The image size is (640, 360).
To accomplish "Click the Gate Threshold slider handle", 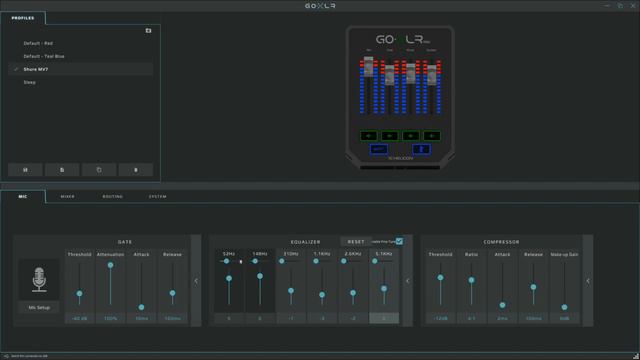I will [x=80, y=293].
